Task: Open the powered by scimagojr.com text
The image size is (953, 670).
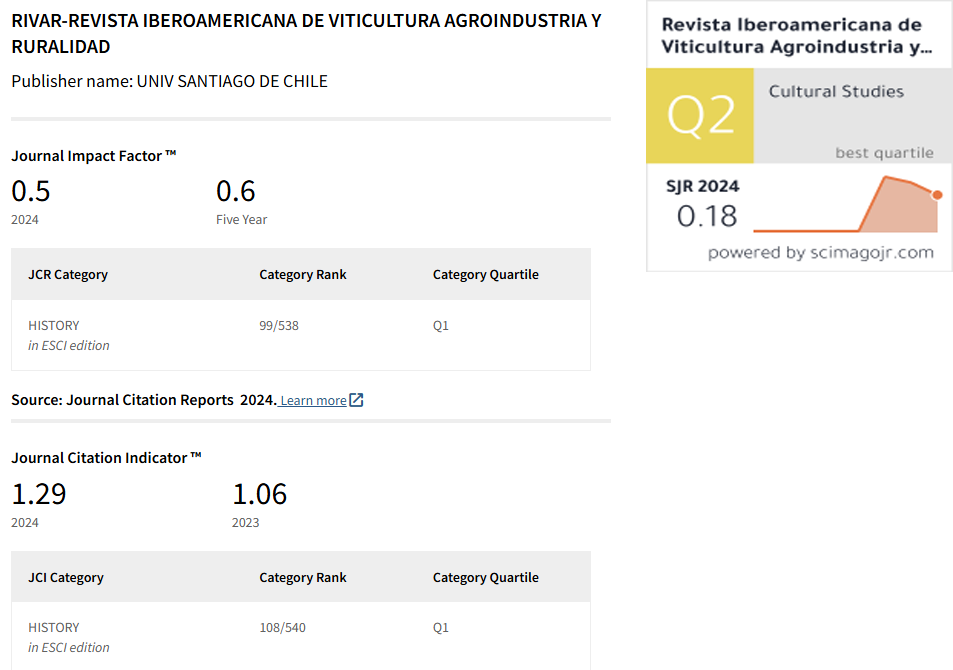Action: tap(820, 253)
